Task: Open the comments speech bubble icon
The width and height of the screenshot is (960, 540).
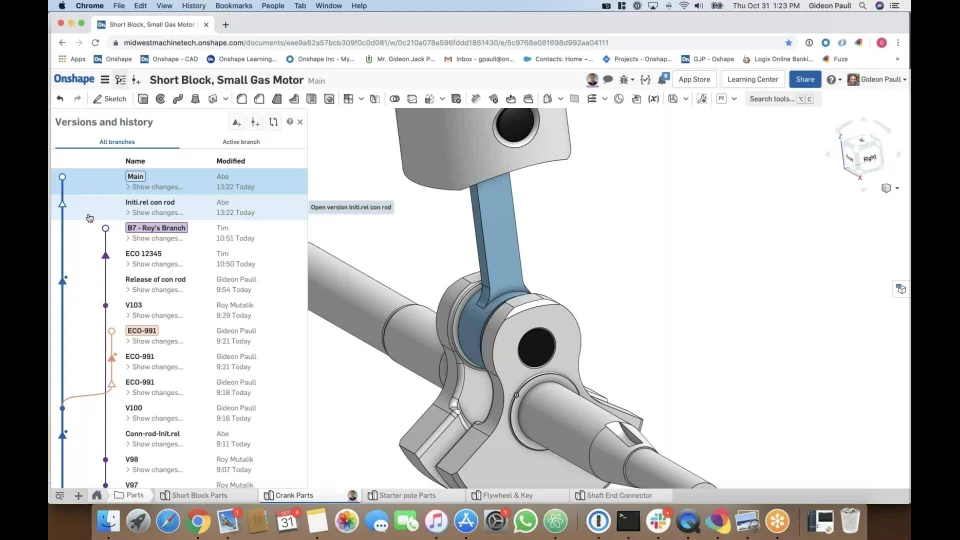Action: pos(608,80)
